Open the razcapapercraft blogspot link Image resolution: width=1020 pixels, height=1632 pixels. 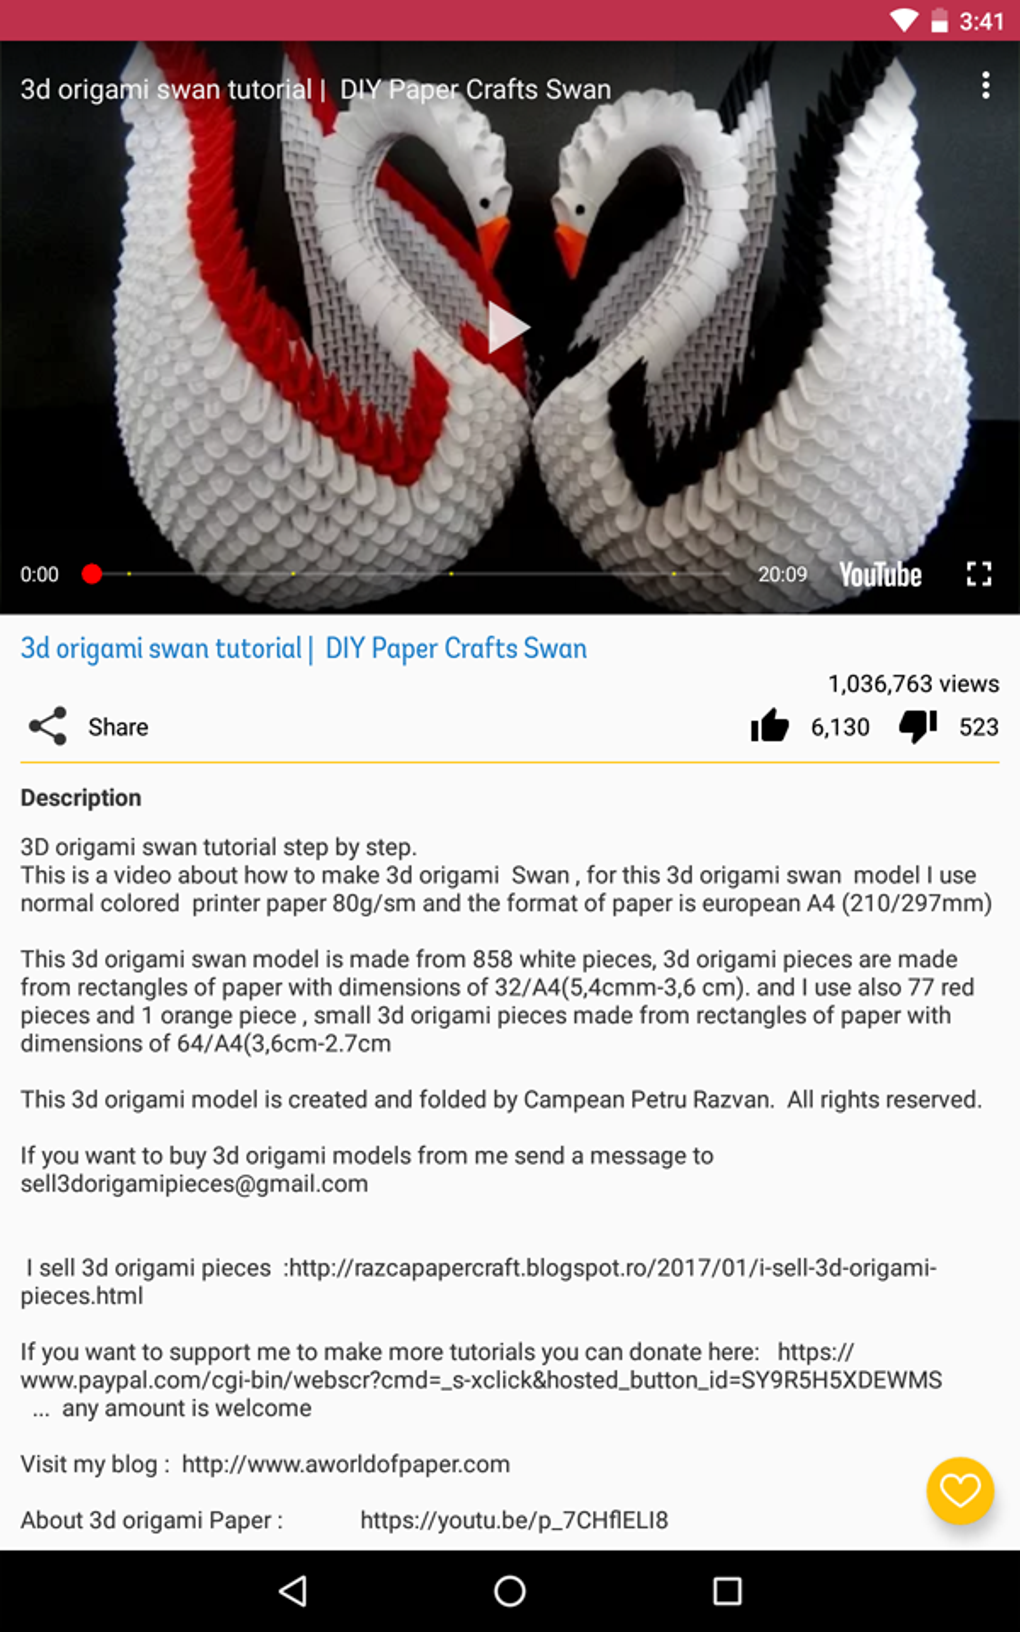pos(479,1282)
